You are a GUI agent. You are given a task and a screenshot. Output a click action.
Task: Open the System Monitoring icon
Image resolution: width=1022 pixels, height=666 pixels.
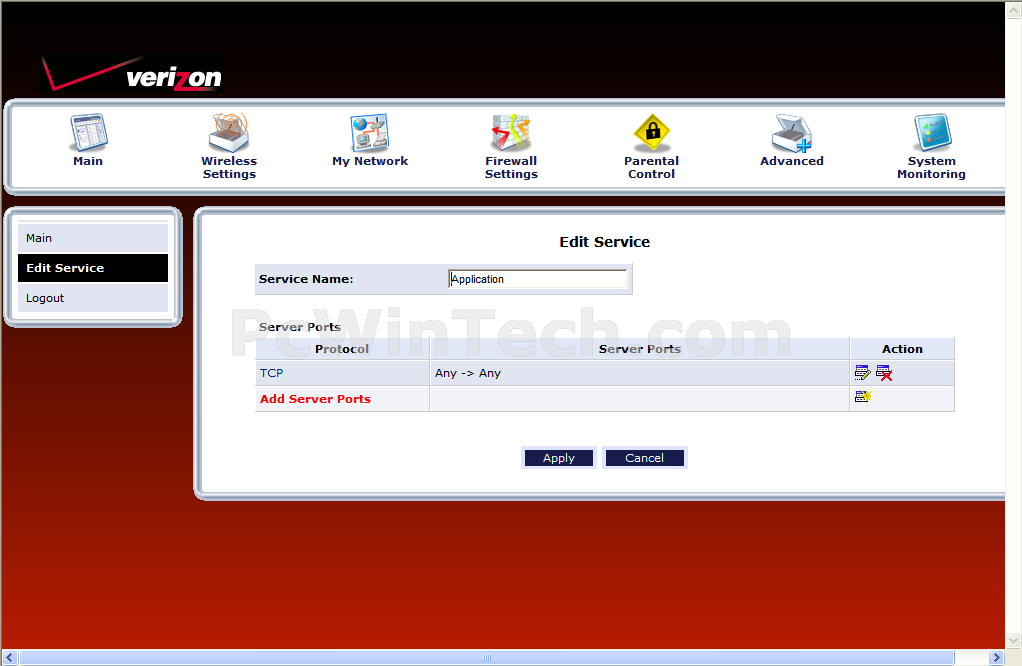pyautogui.click(x=931, y=133)
